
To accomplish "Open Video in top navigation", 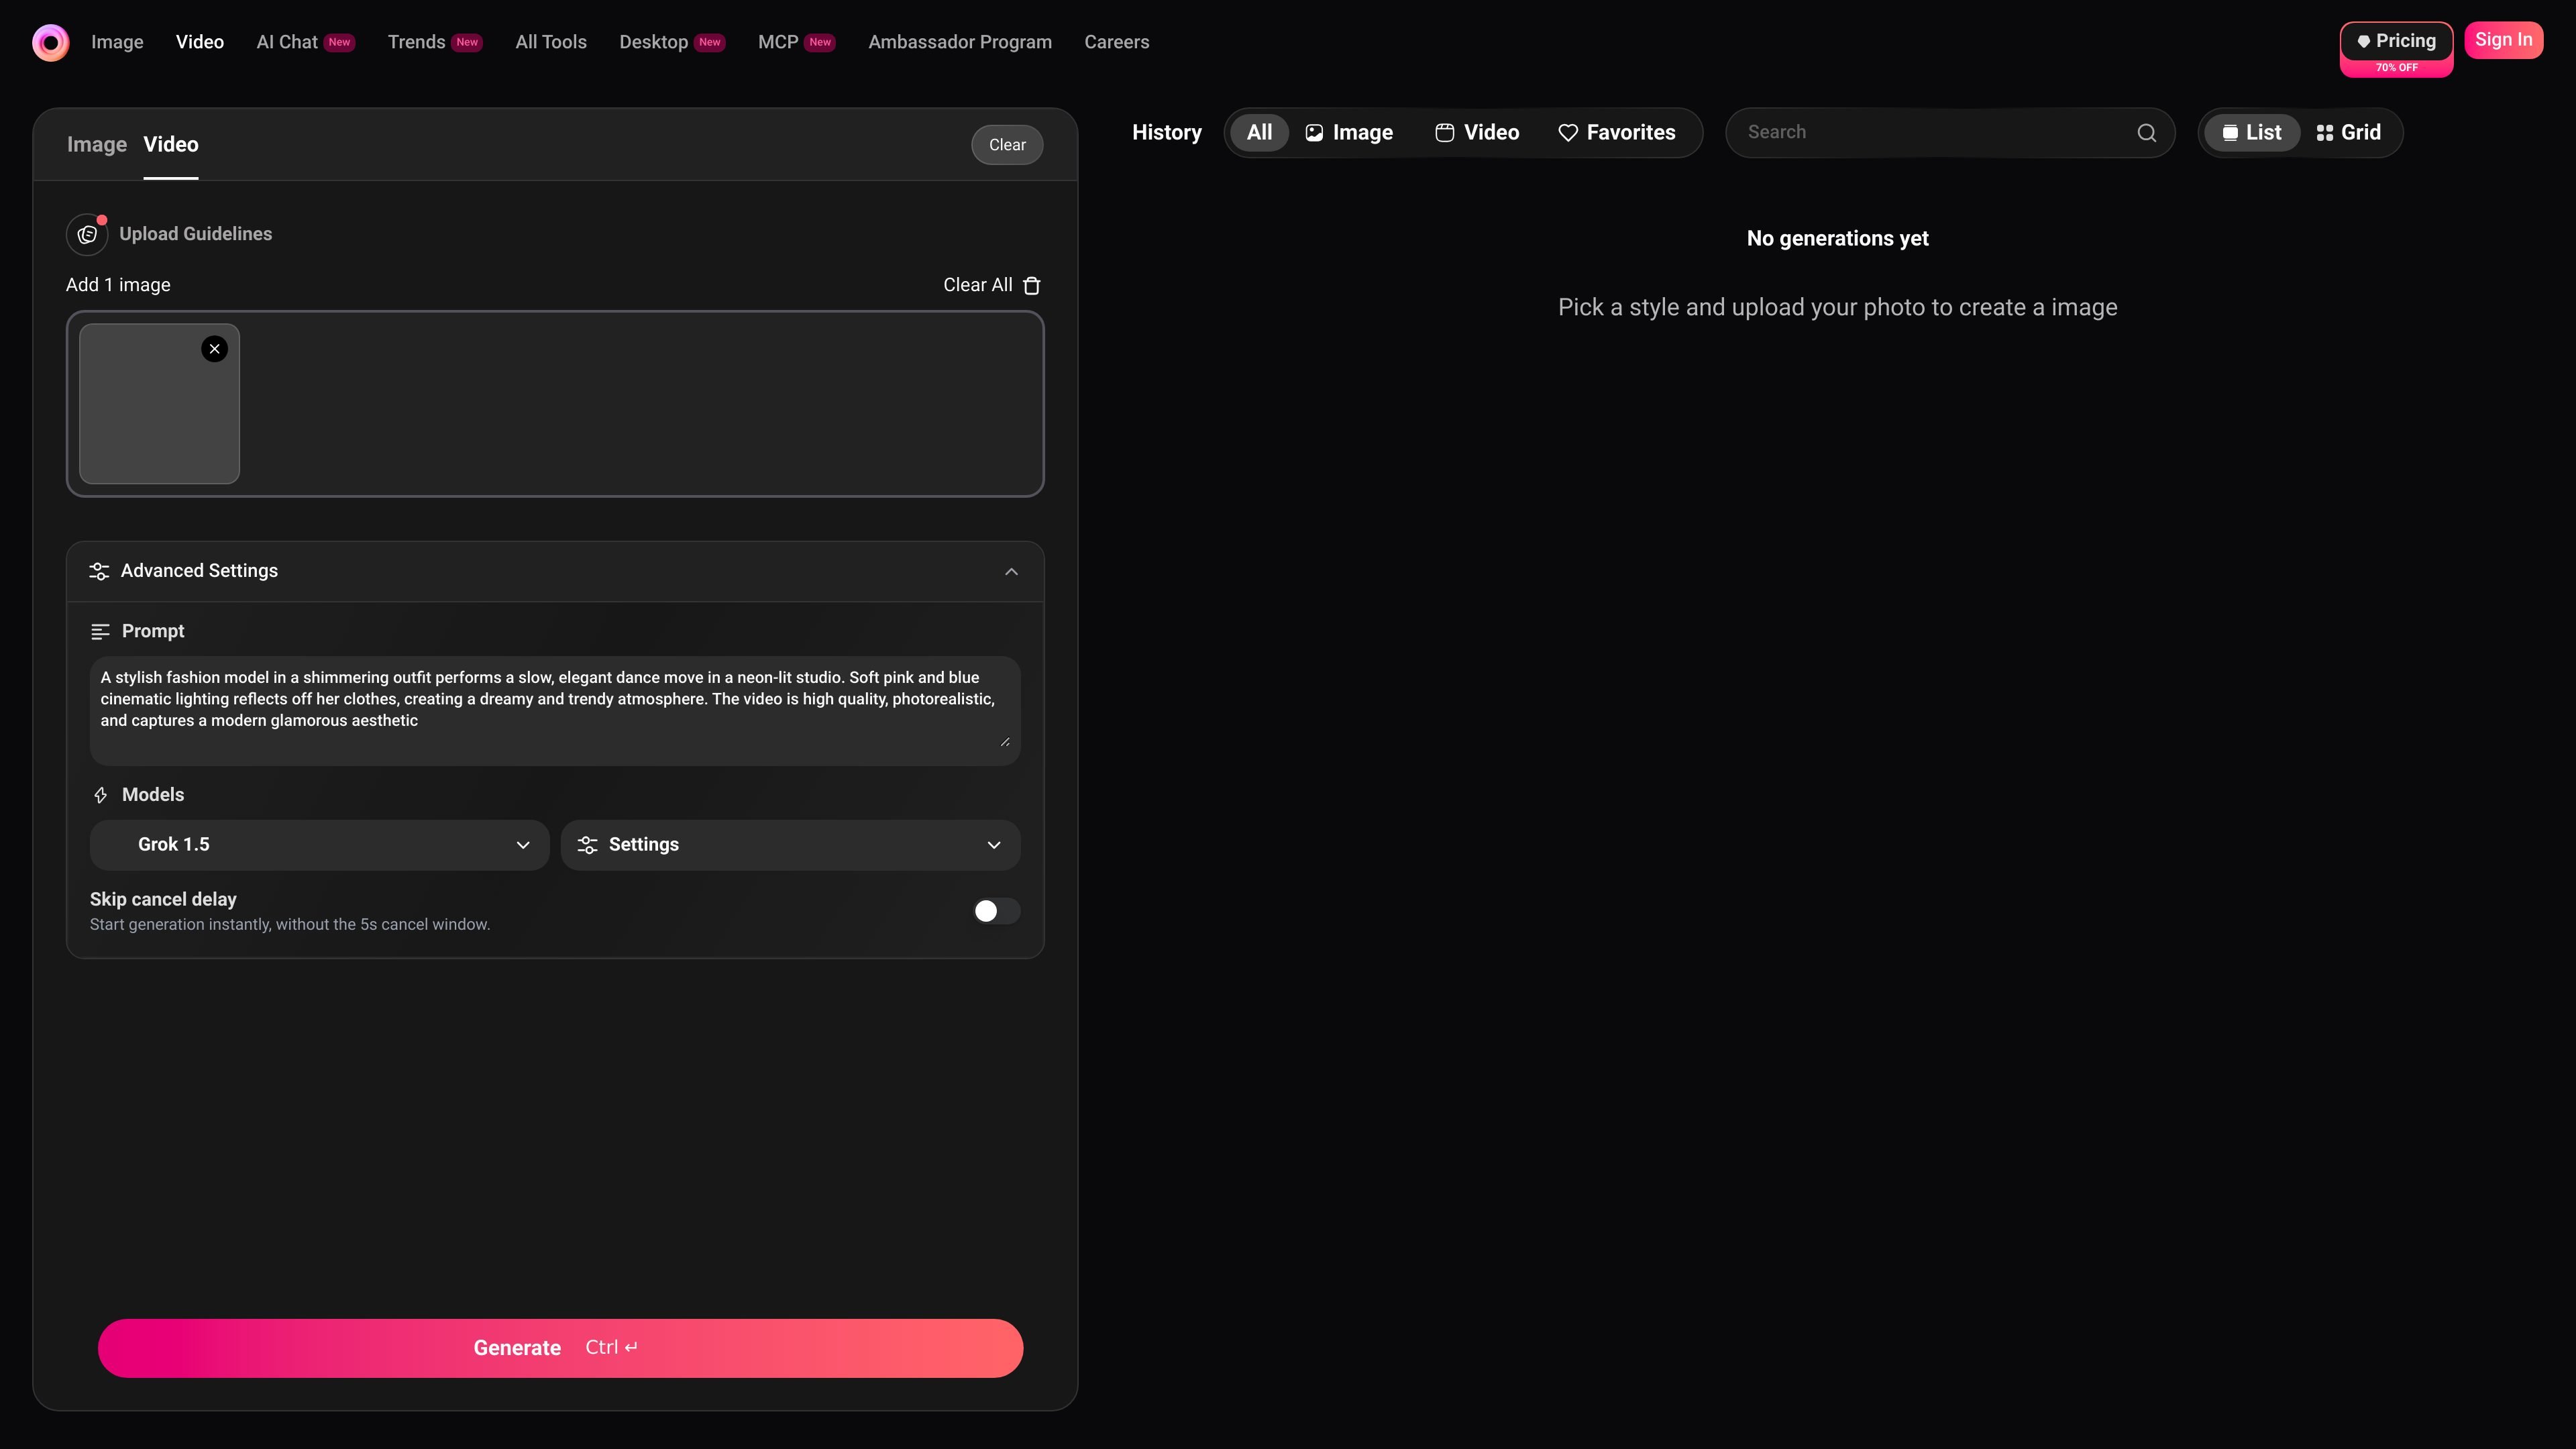I will (x=200, y=42).
